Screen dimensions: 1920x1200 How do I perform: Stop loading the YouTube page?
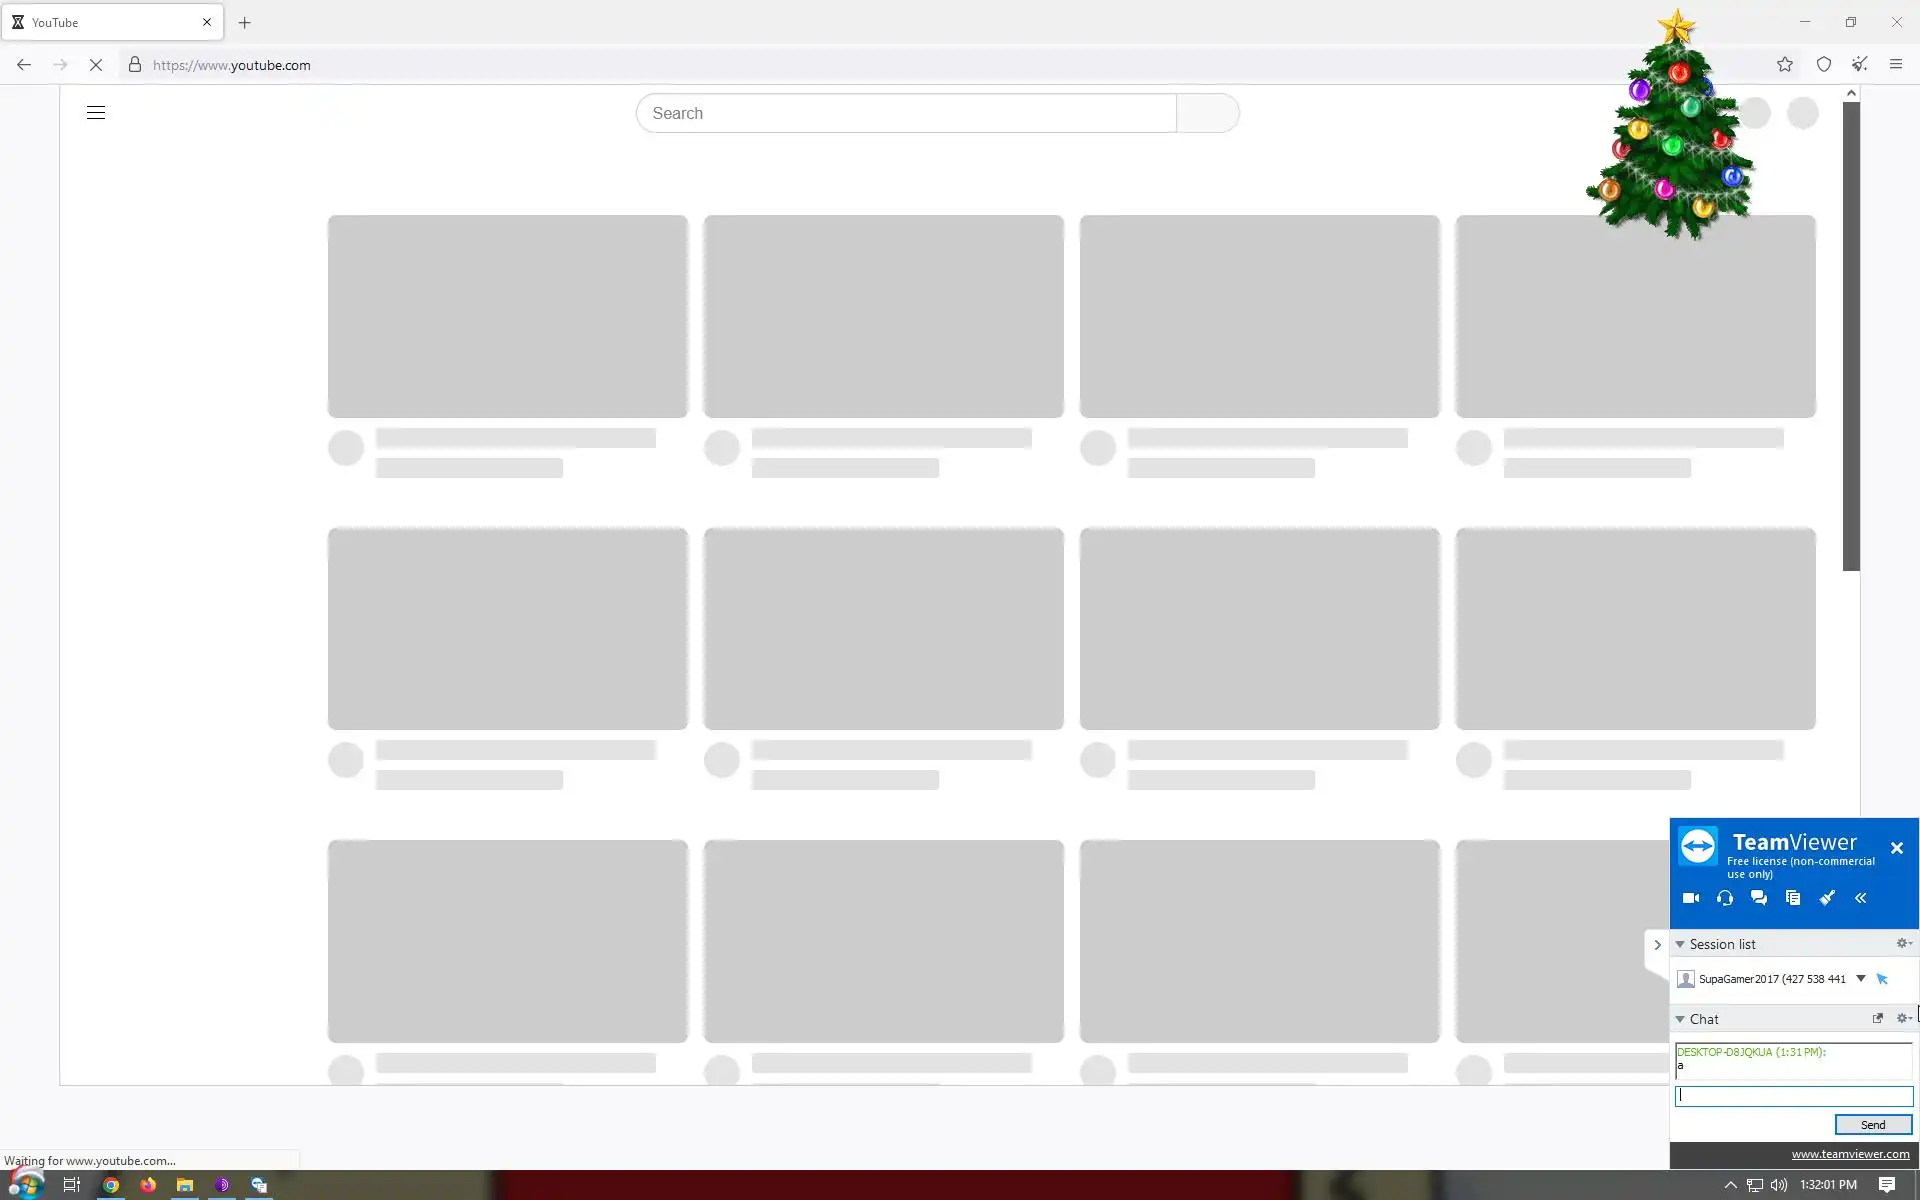(x=96, y=65)
